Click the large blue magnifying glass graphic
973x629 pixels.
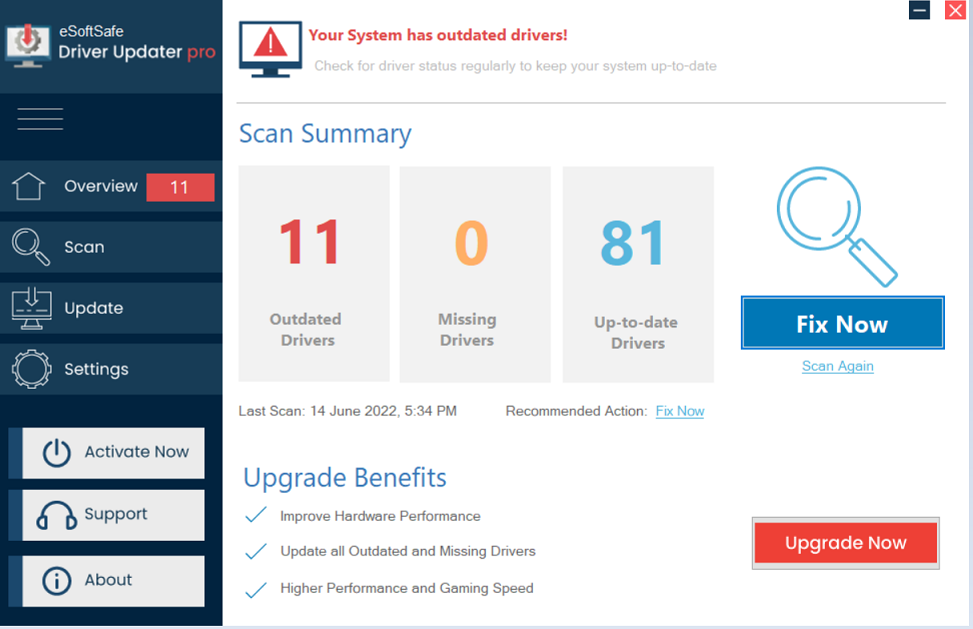coord(837,226)
